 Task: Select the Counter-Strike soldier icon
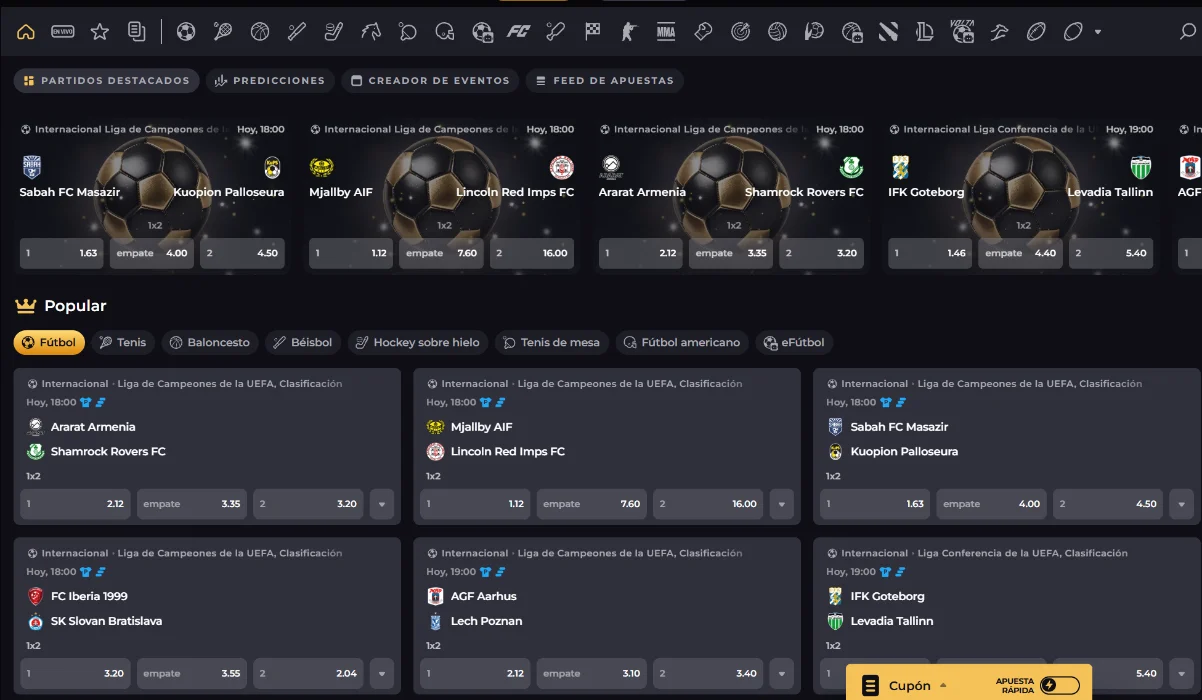click(629, 32)
